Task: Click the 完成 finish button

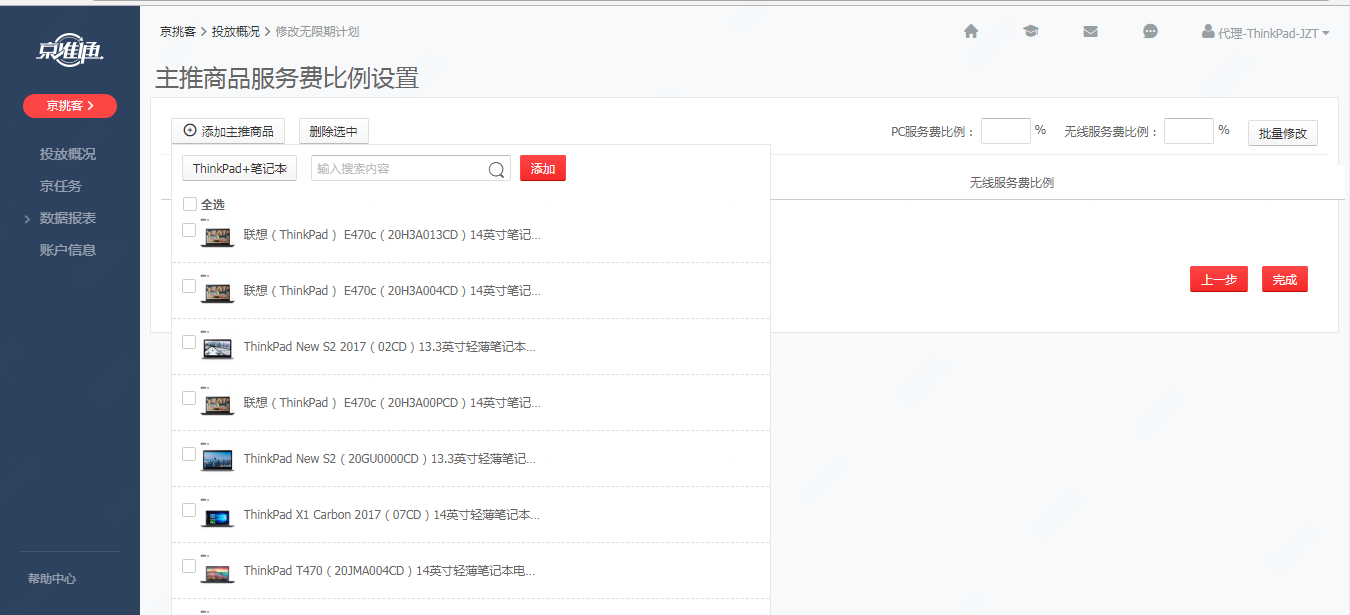Action: [1284, 280]
